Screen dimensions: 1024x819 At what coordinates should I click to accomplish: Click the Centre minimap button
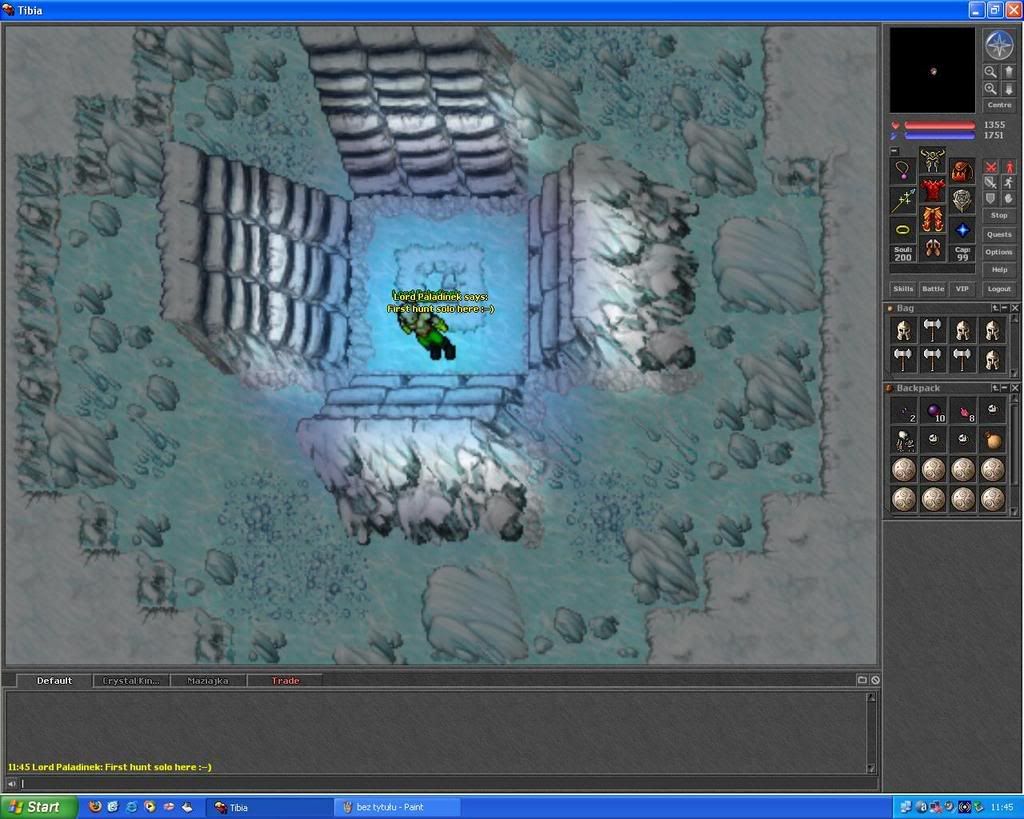click(999, 105)
